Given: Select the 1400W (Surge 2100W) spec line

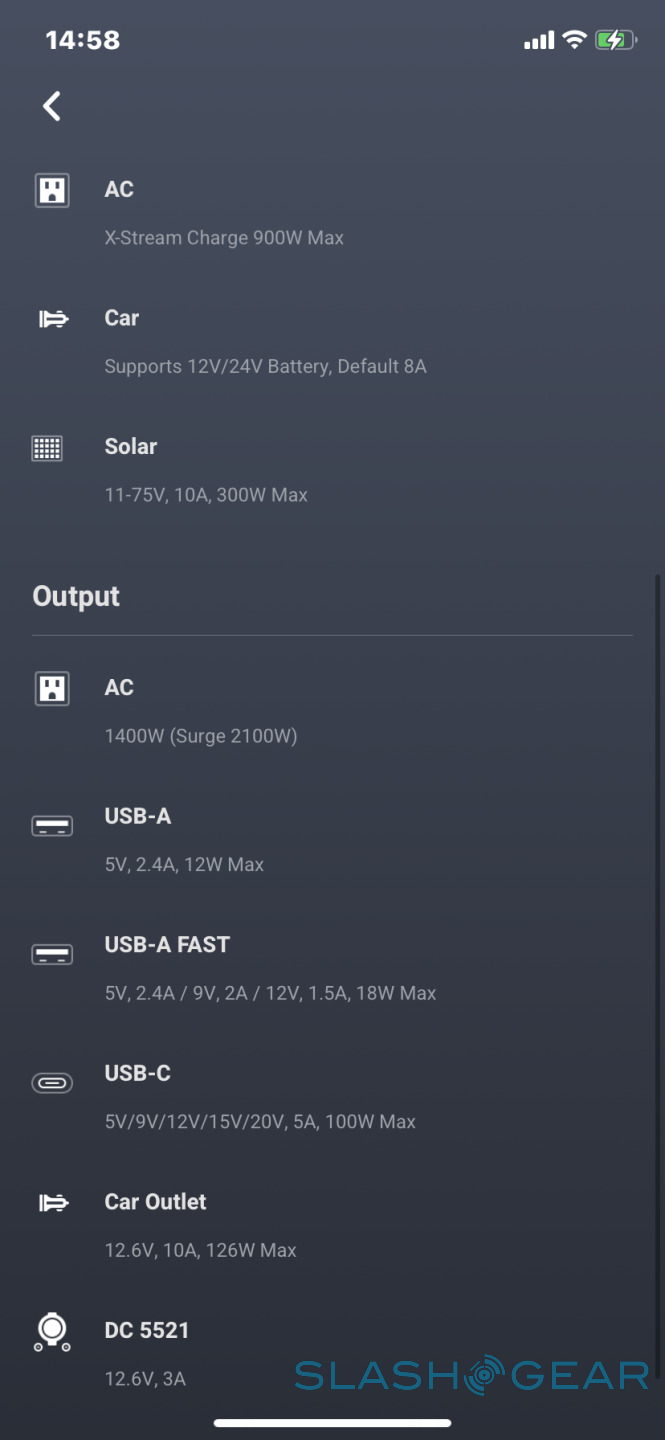Looking at the screenshot, I should tap(201, 736).
